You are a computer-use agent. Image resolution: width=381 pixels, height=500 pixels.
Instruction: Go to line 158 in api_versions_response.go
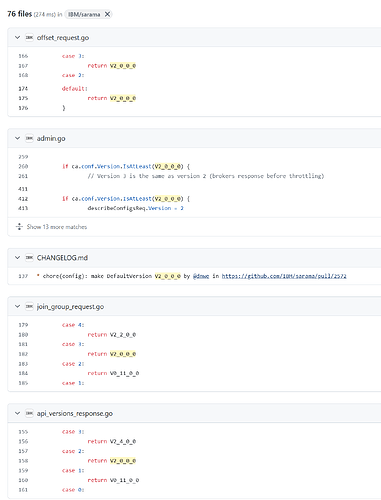click(x=23, y=461)
